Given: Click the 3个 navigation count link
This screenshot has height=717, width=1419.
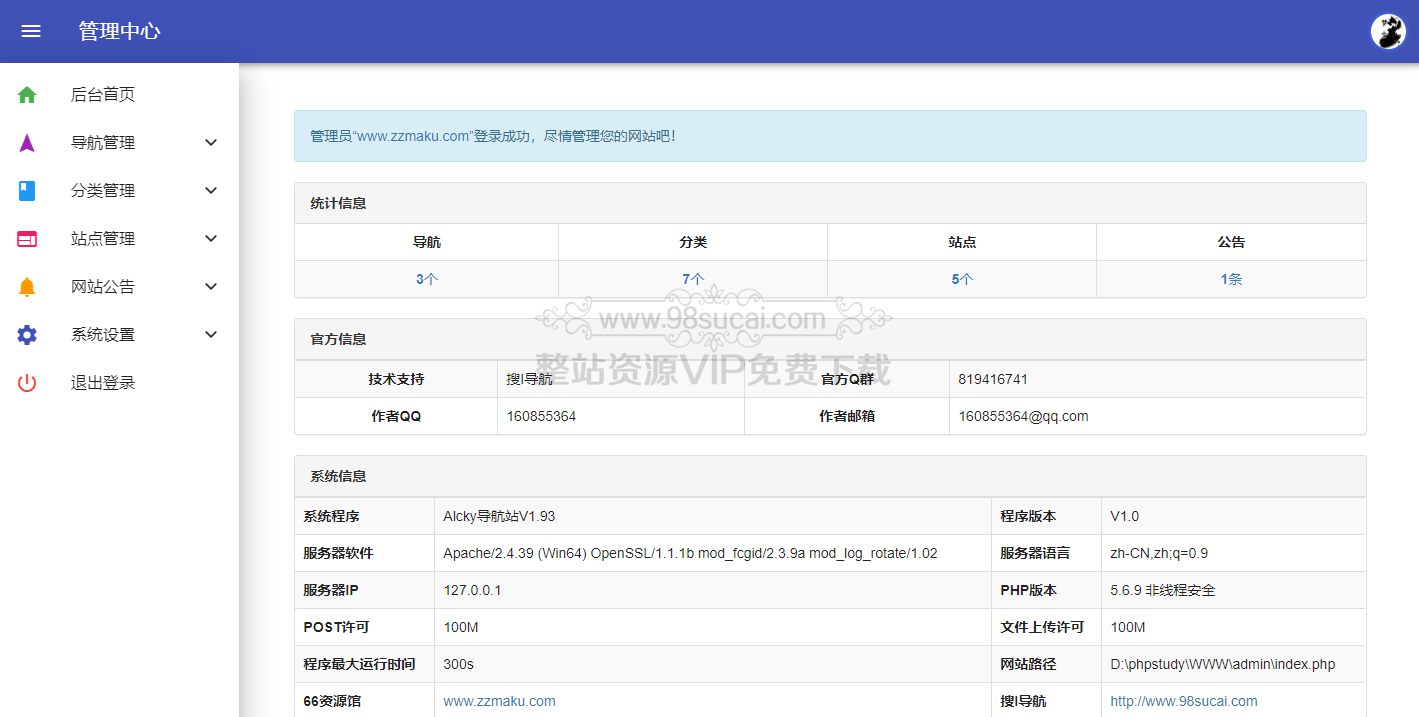Looking at the screenshot, I should [x=425, y=279].
